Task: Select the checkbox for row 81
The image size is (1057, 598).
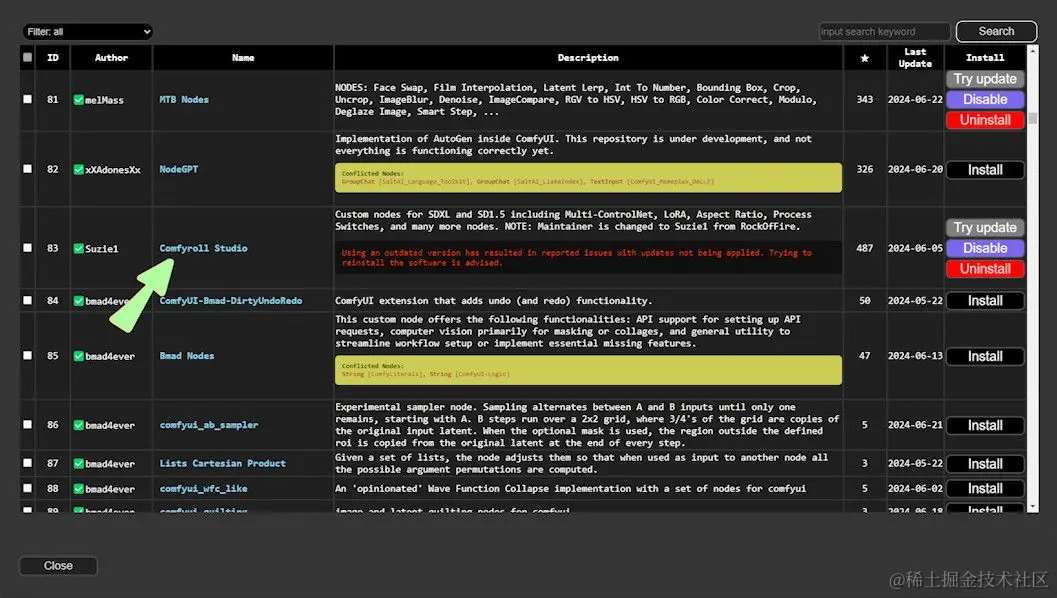Action: [x=28, y=99]
